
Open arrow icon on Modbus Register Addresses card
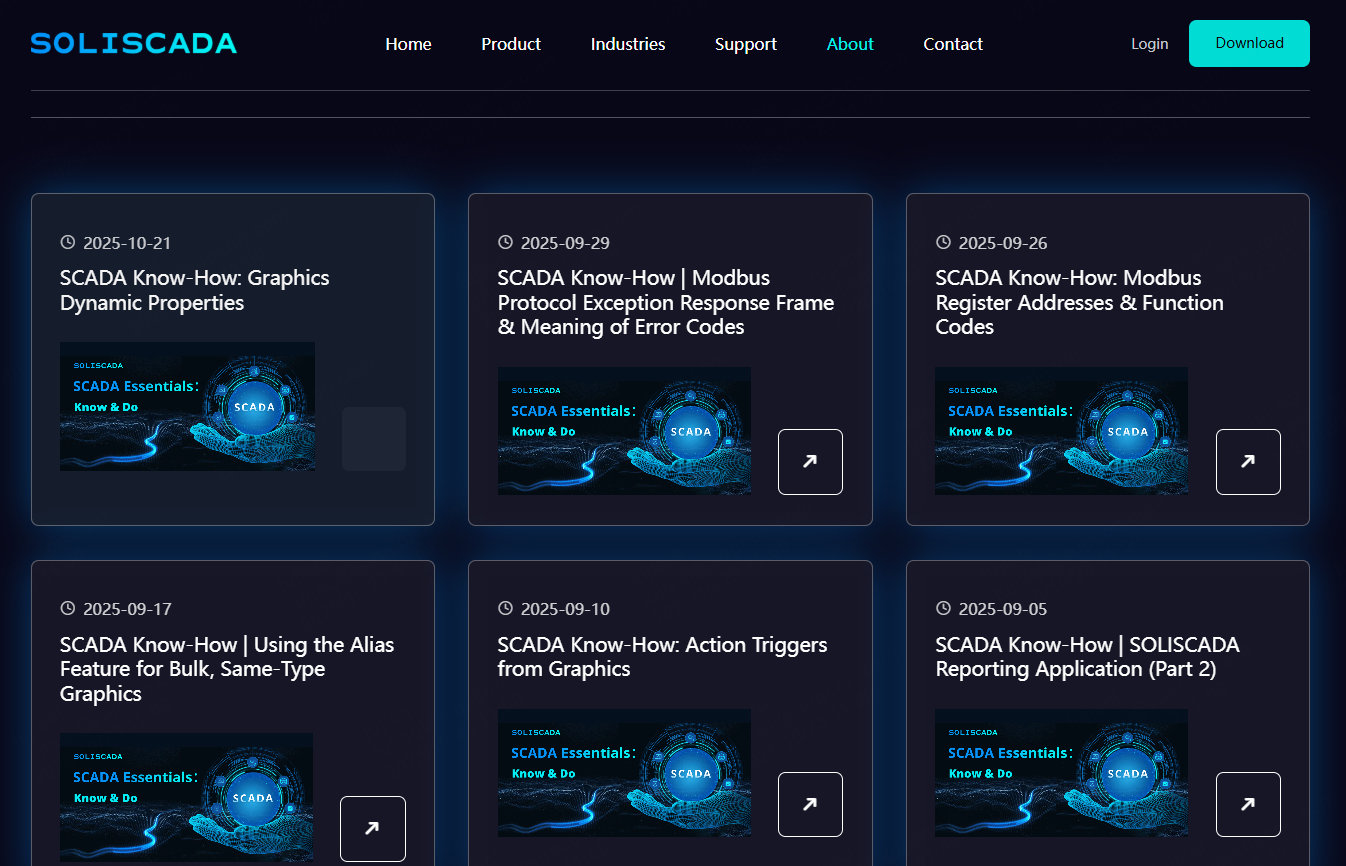[x=1247, y=461]
